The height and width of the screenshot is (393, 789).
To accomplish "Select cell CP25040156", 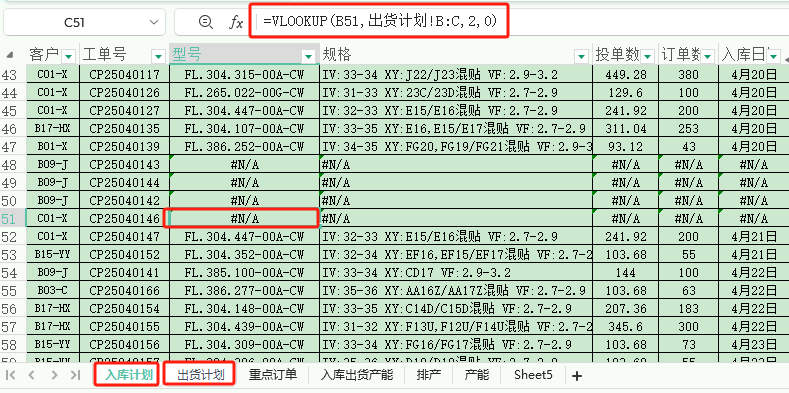I will (124, 344).
